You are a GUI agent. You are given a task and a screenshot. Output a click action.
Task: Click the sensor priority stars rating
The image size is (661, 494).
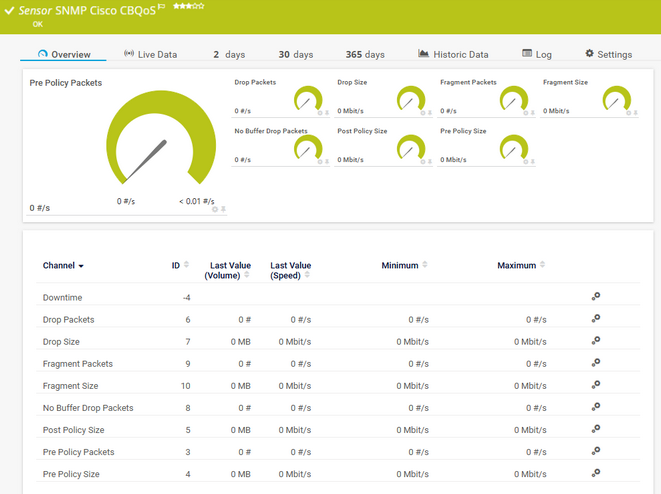[x=188, y=6]
